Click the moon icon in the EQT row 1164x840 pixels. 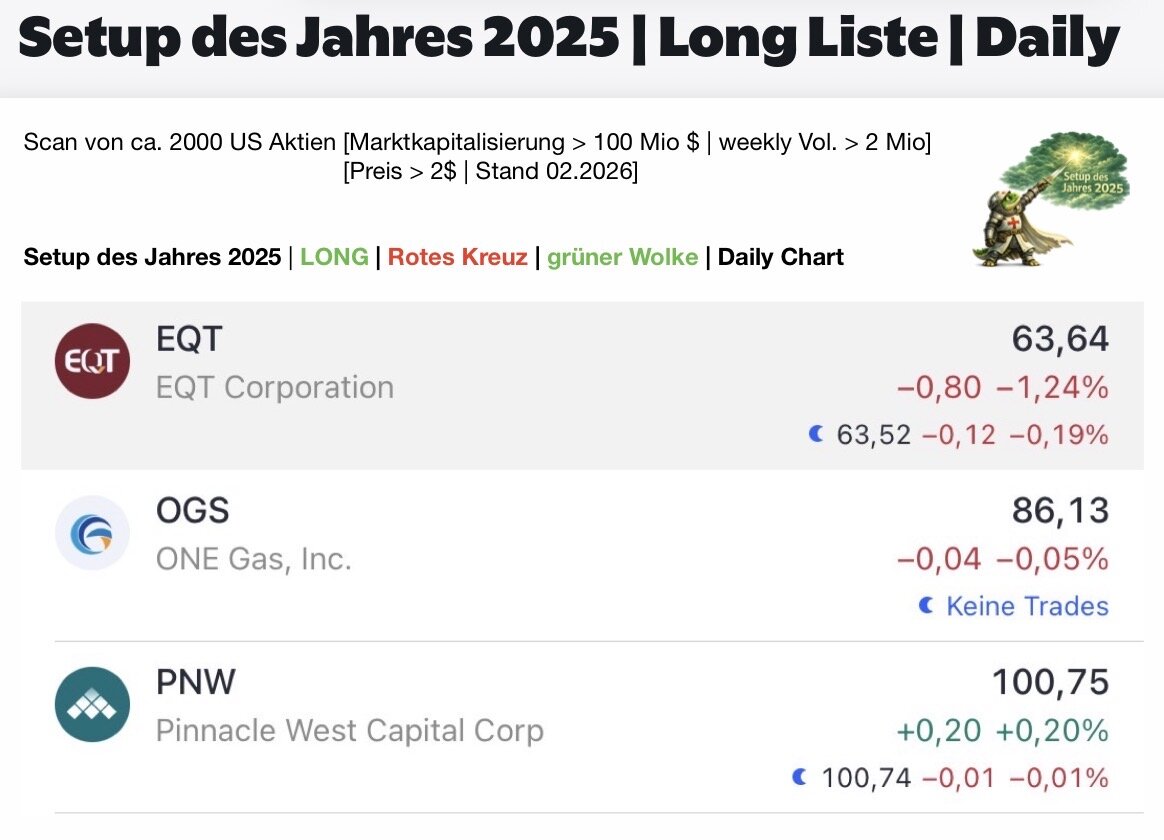(x=816, y=435)
